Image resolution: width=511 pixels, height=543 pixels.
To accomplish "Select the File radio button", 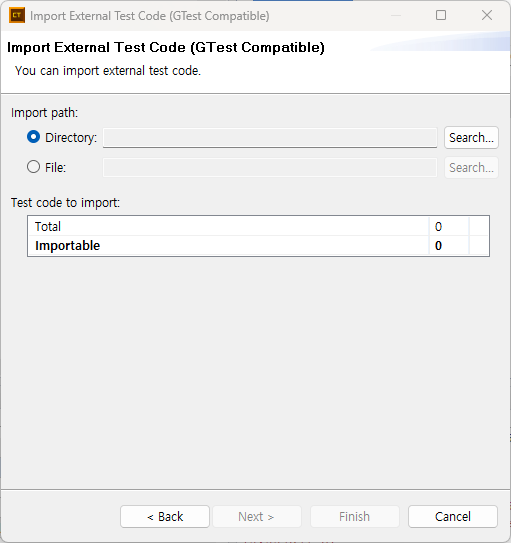I will coord(34,167).
